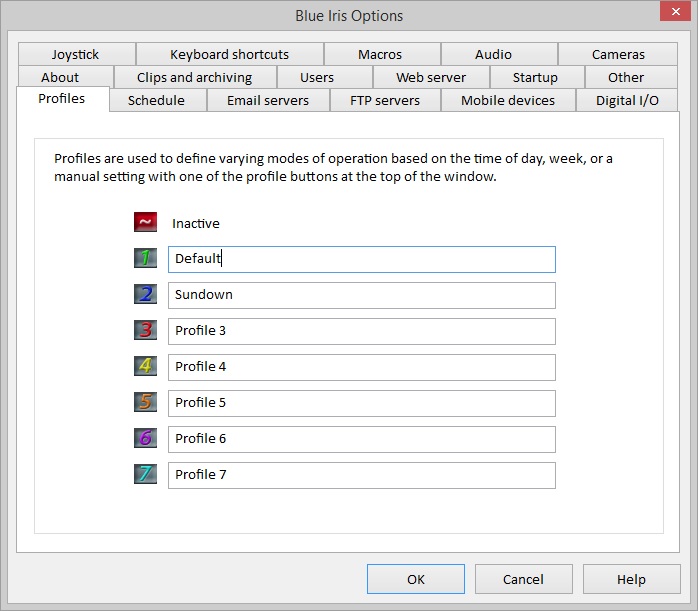698x611 pixels.
Task: Close the Blue Iris Options dialog
Action: tap(675, 12)
